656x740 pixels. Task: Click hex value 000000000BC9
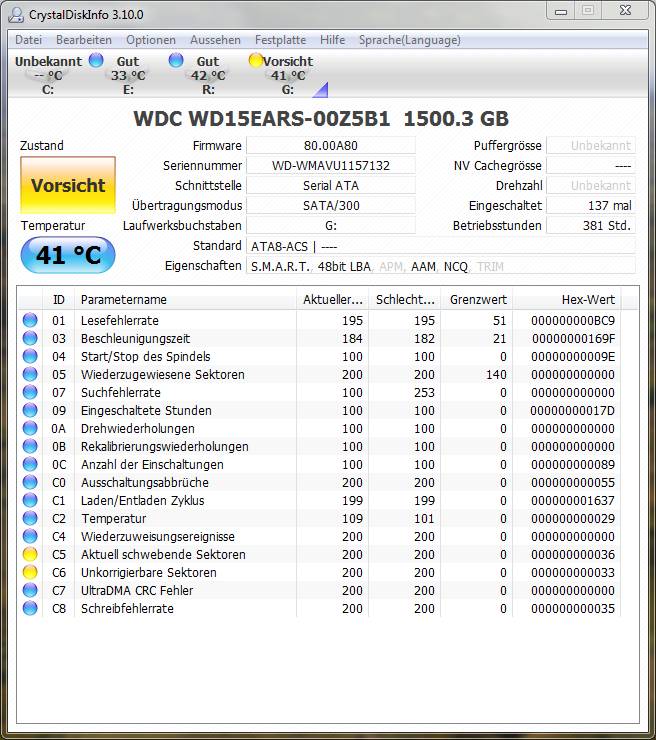573,320
